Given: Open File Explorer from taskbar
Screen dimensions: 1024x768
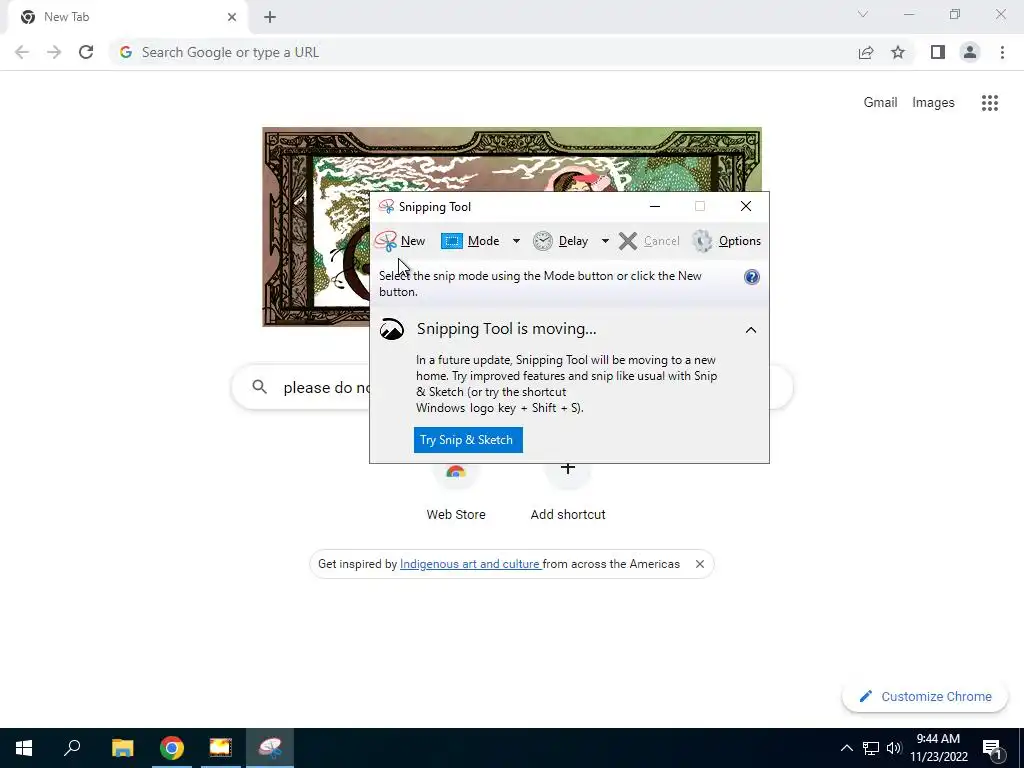Looking at the screenshot, I should pyautogui.click(x=123, y=748).
